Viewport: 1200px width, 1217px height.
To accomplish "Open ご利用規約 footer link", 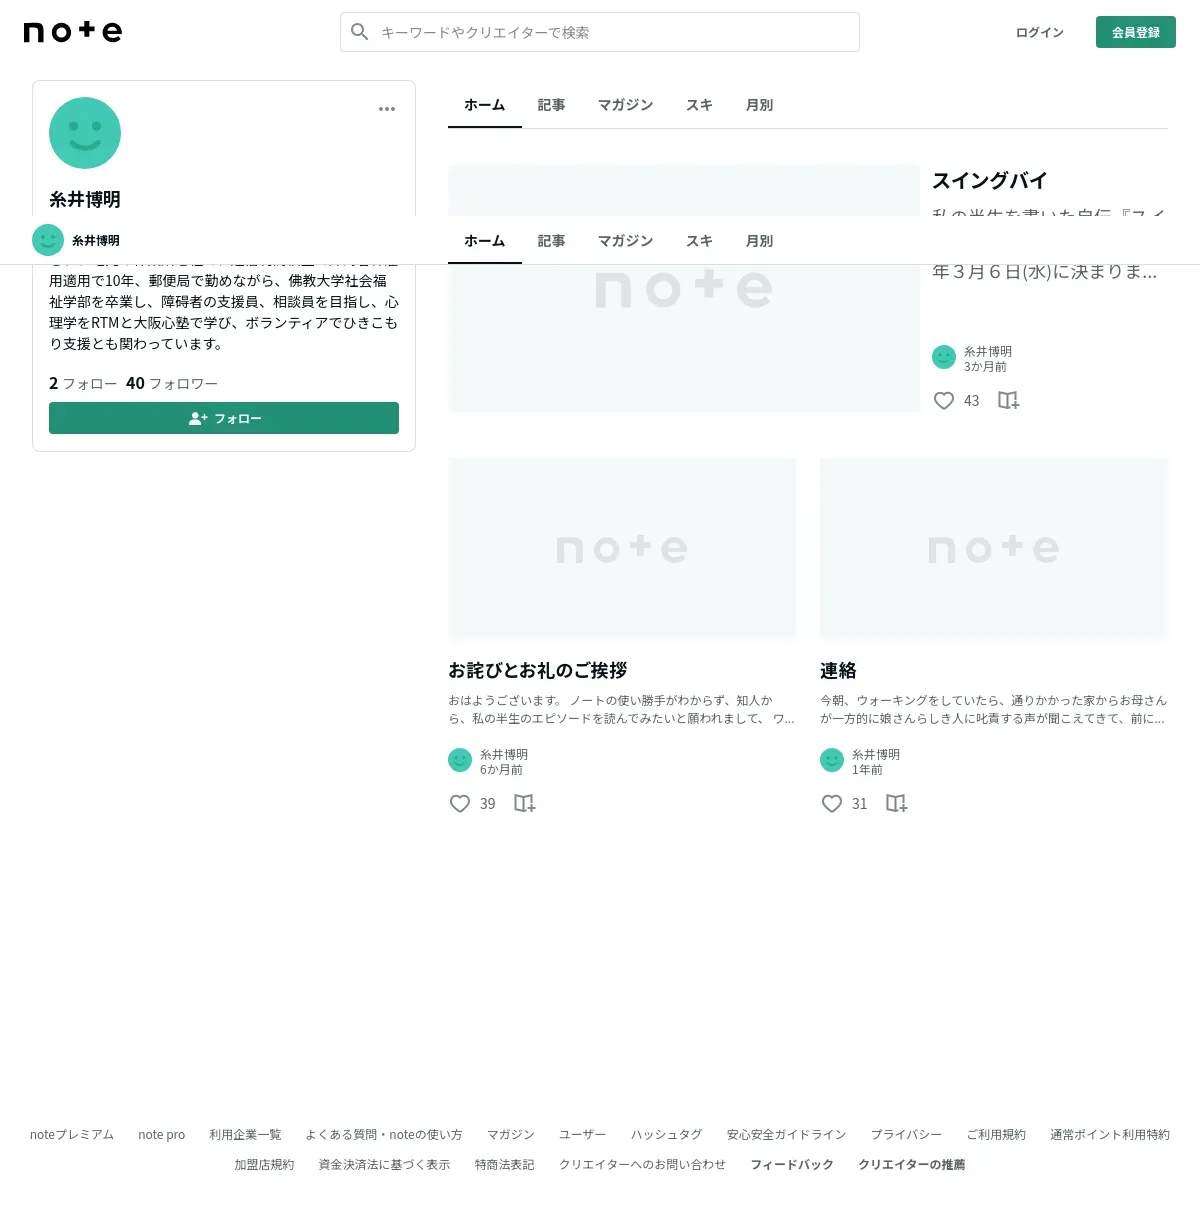I will (996, 1135).
